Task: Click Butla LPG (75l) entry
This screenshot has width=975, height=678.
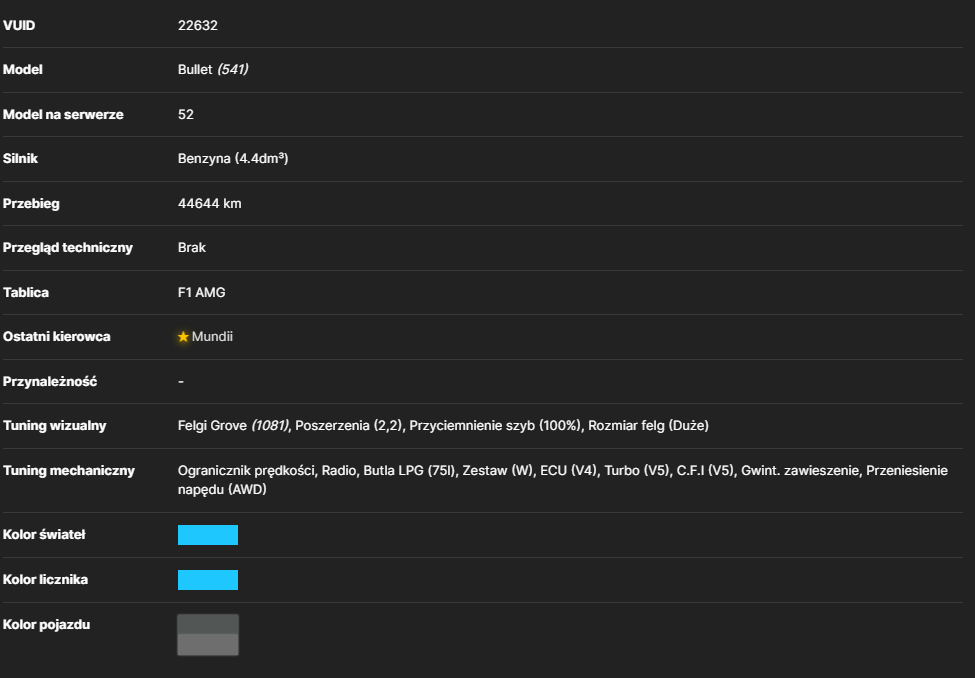Action: point(409,471)
